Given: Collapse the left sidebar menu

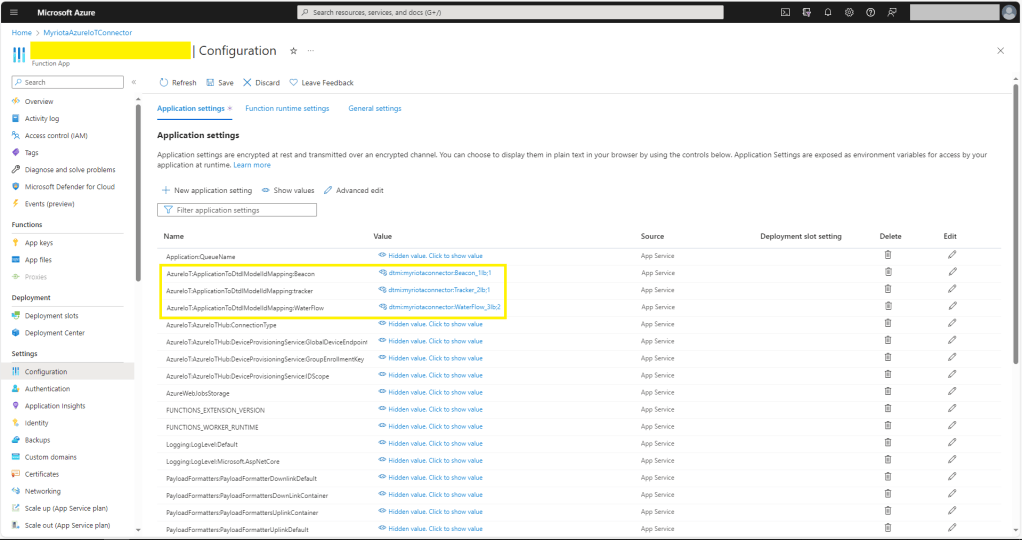Looking at the screenshot, I should (x=134, y=82).
